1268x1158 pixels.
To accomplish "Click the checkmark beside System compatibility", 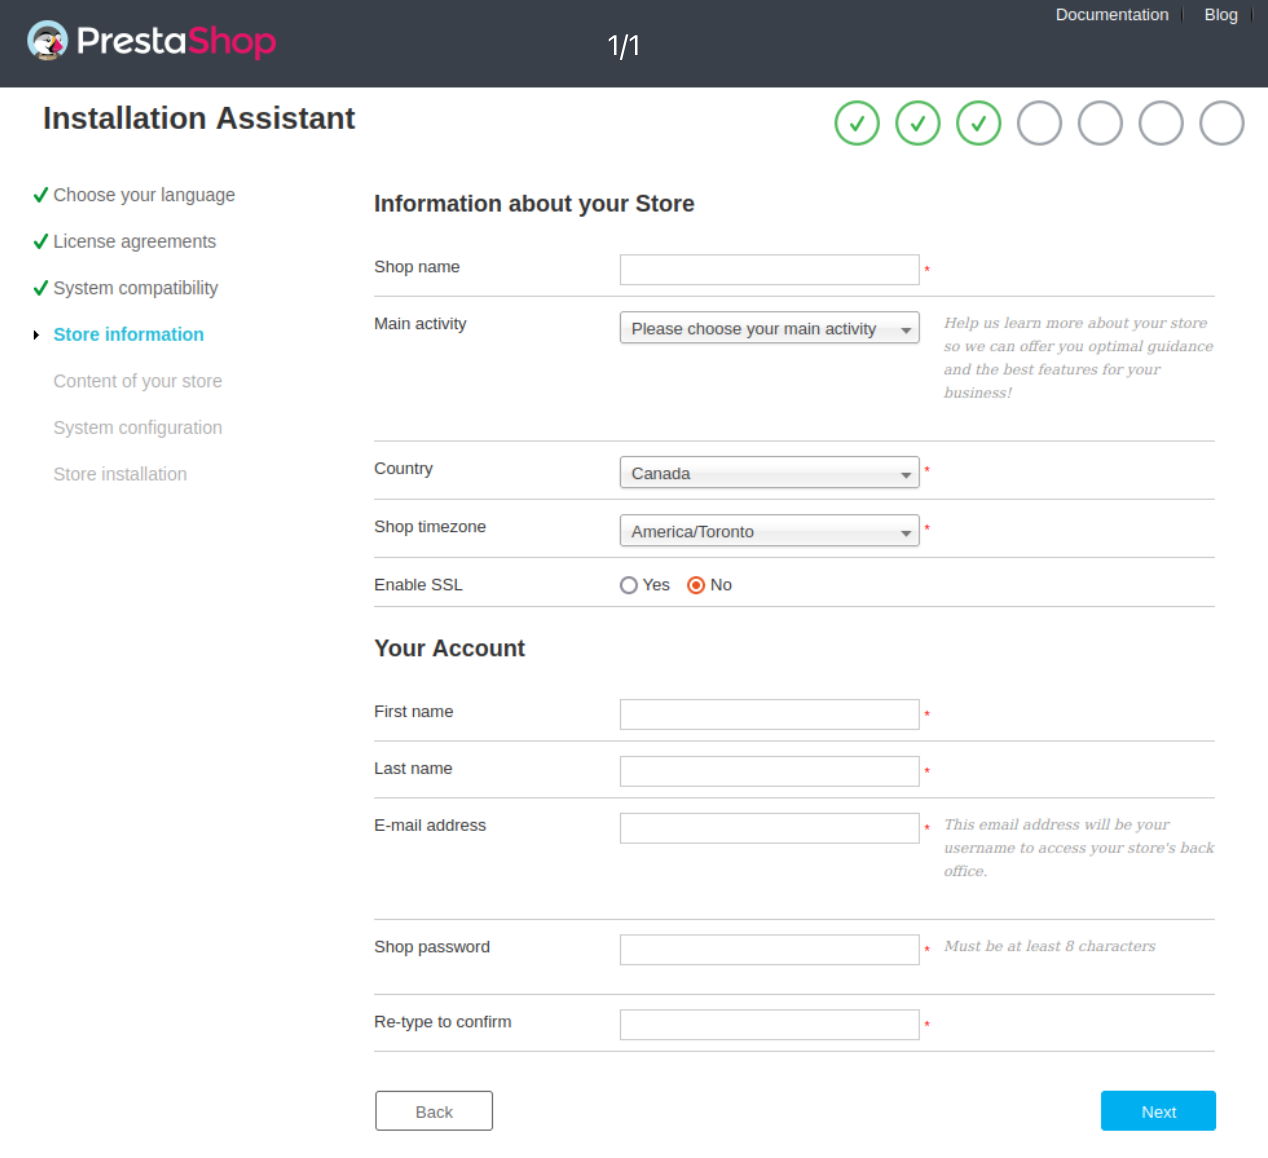I will point(41,288).
